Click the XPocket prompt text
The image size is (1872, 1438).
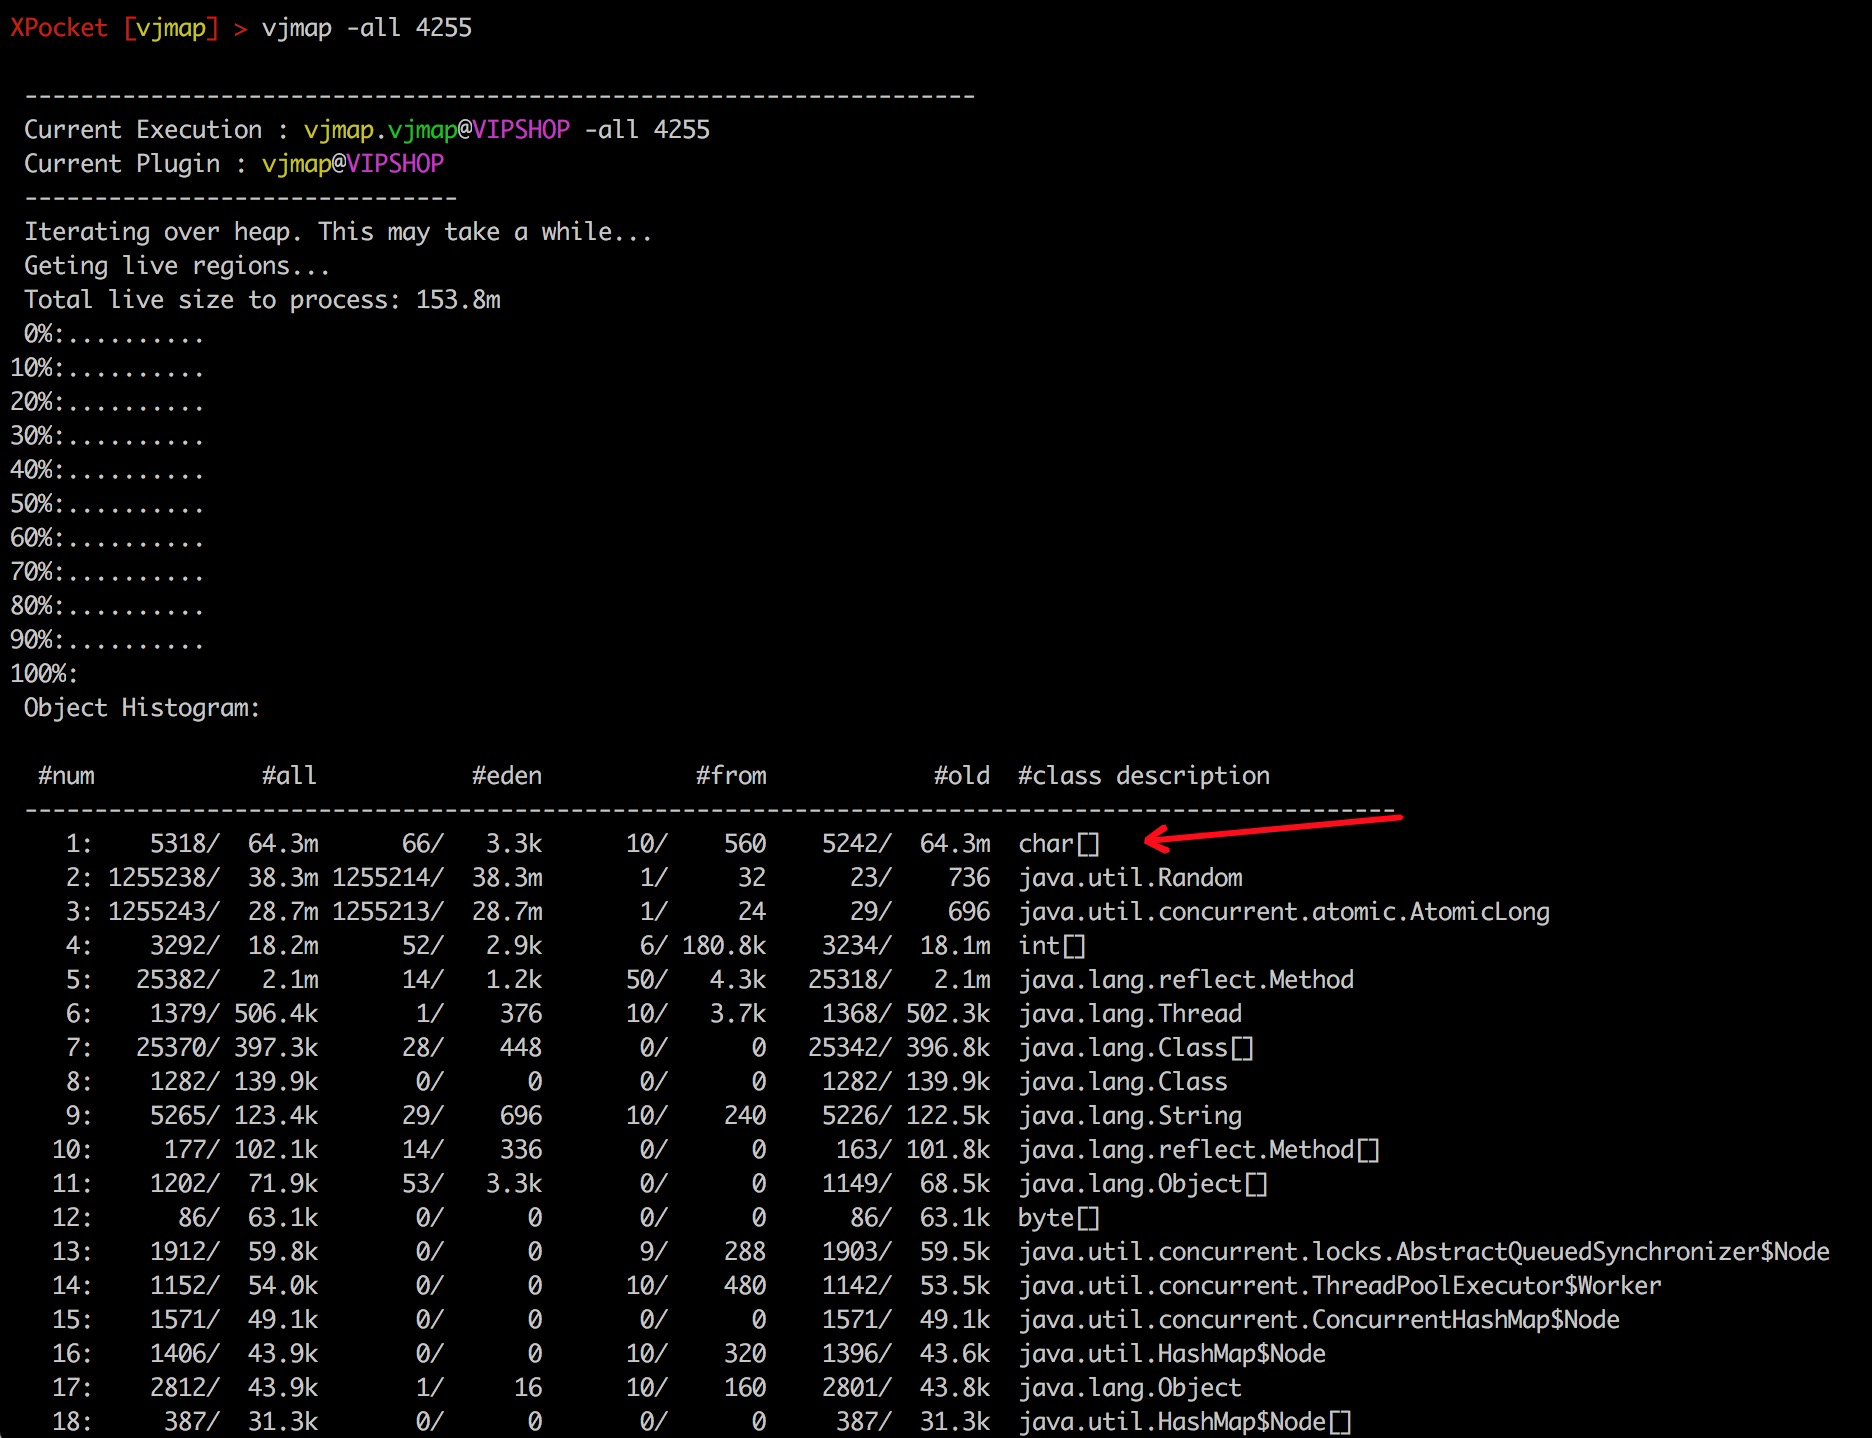click(x=58, y=28)
